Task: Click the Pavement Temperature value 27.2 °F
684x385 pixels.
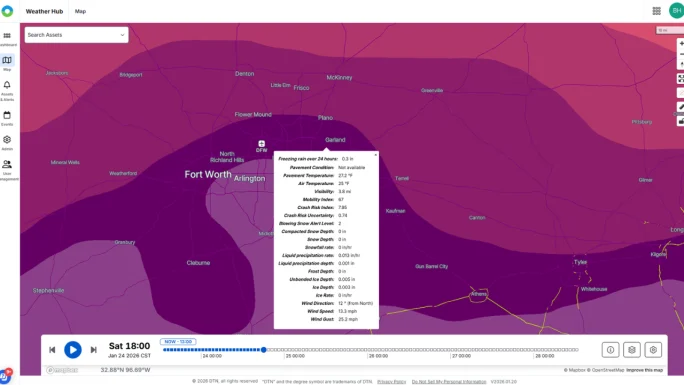Action: tap(345, 176)
